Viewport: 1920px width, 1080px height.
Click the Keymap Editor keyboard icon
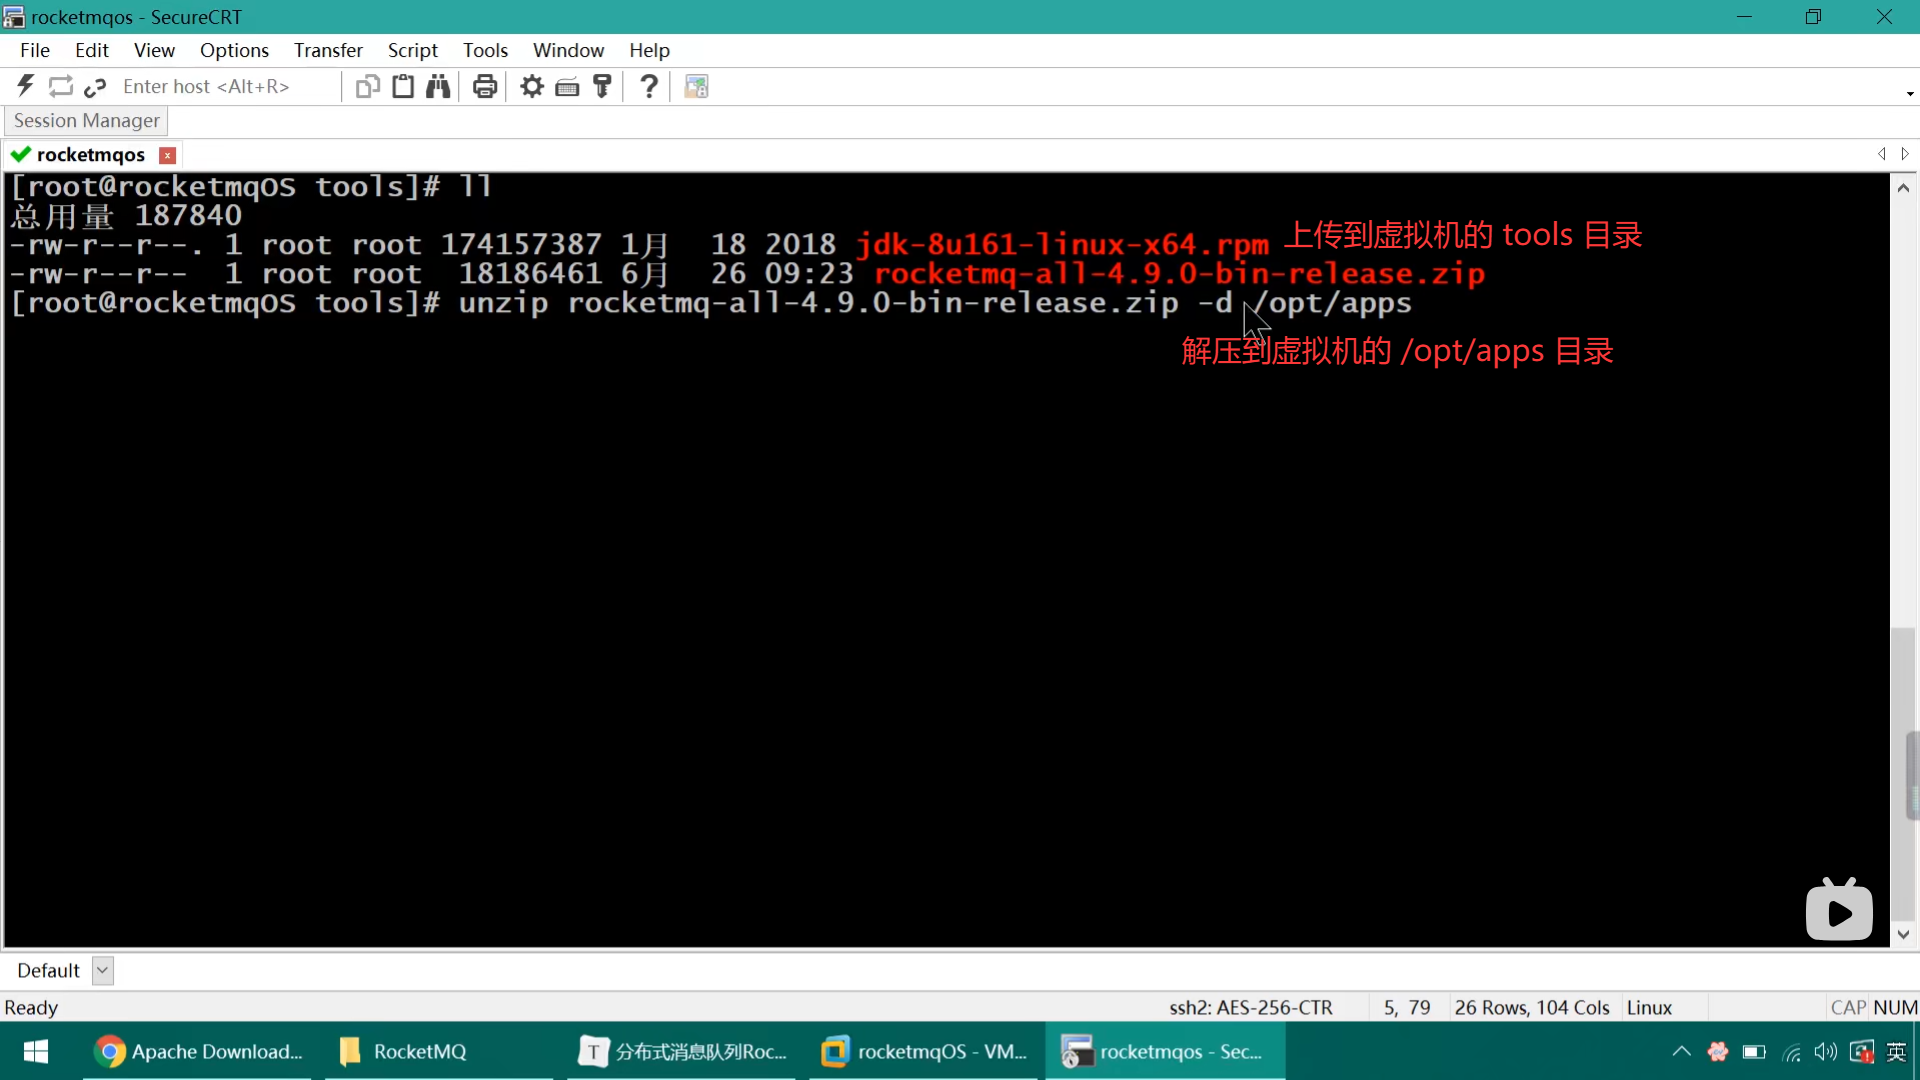coord(567,87)
